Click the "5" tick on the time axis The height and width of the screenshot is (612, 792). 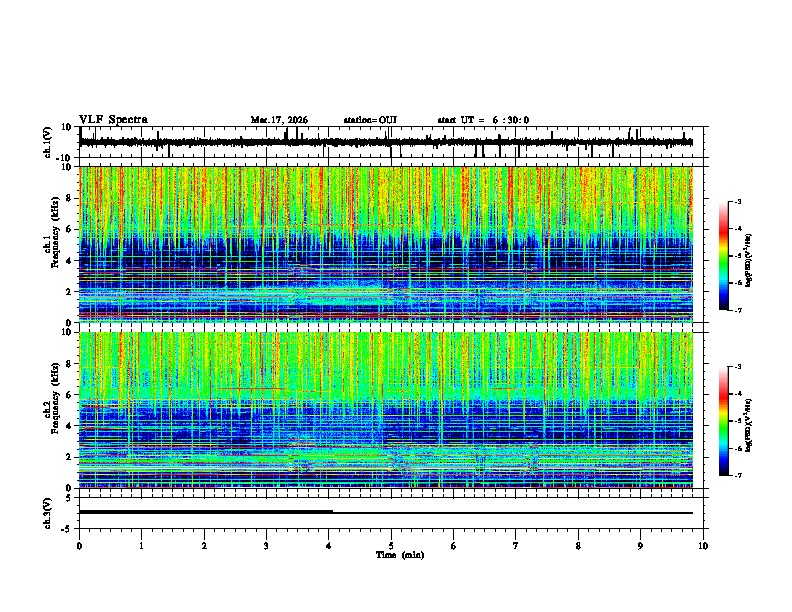(391, 546)
